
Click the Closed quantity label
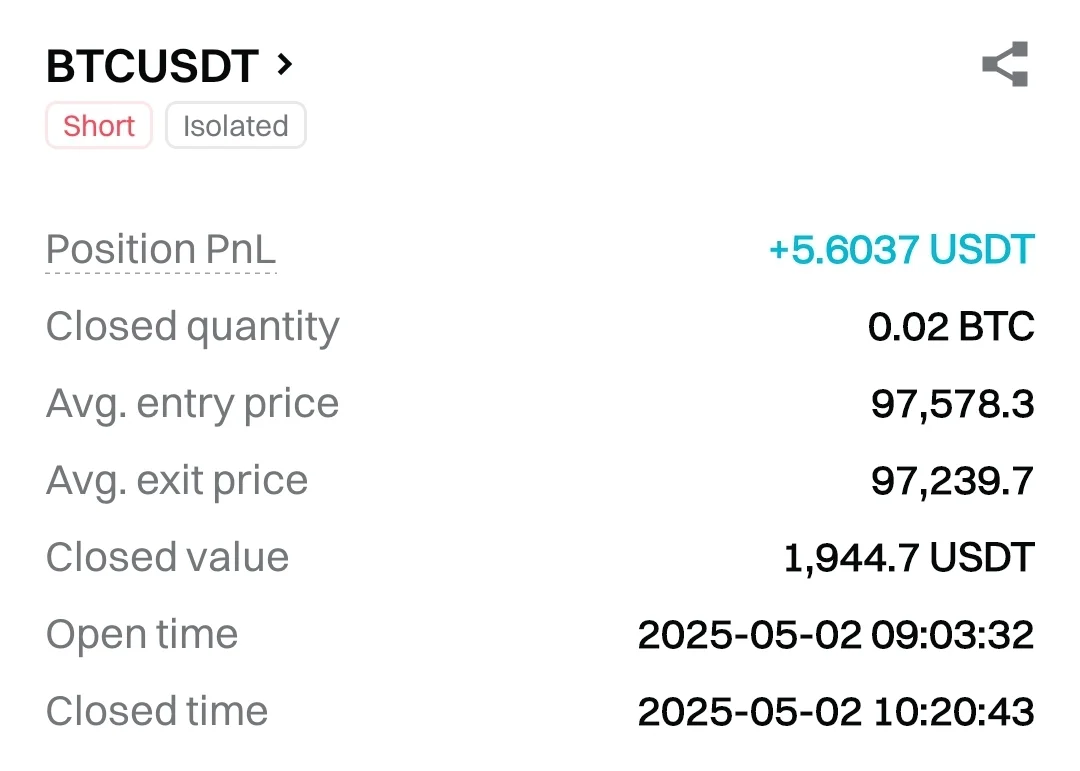(x=192, y=327)
